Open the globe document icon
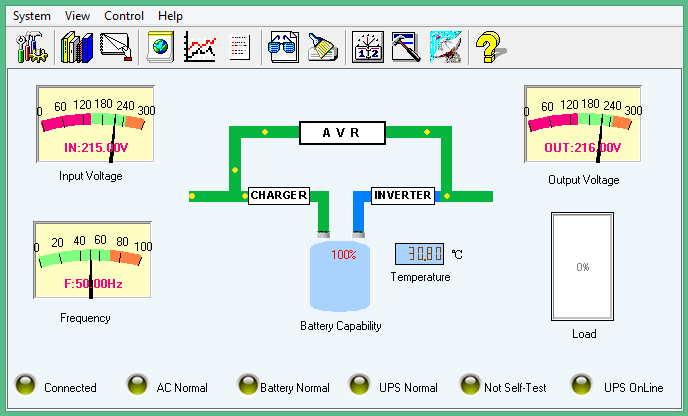This screenshot has height=416, width=688. tap(161, 47)
